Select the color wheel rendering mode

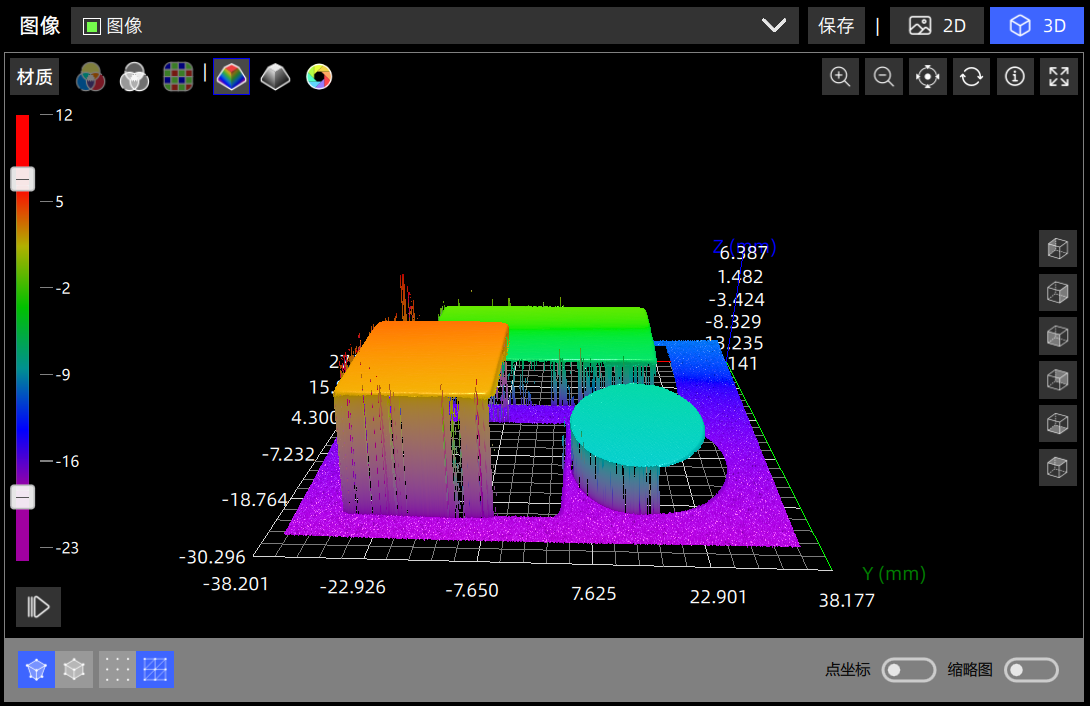[x=319, y=76]
